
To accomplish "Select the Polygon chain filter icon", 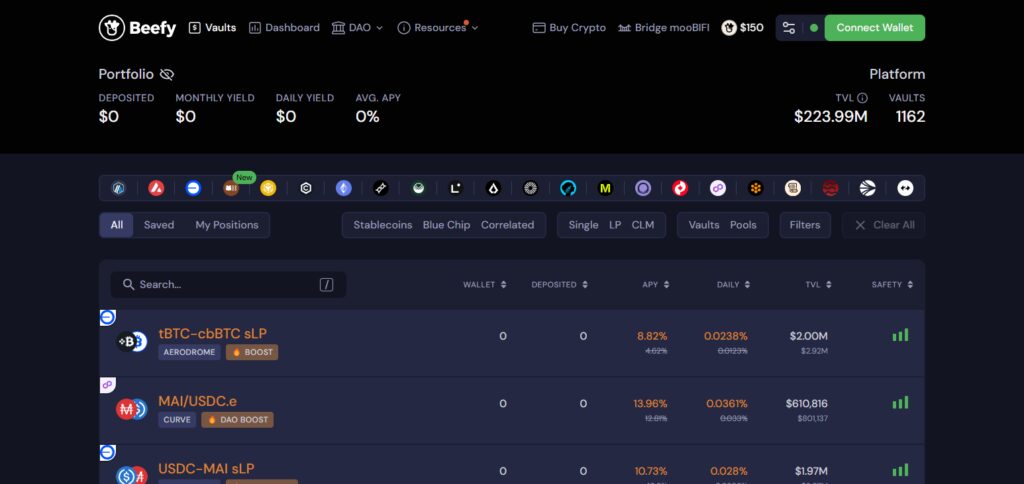I will click(718, 188).
